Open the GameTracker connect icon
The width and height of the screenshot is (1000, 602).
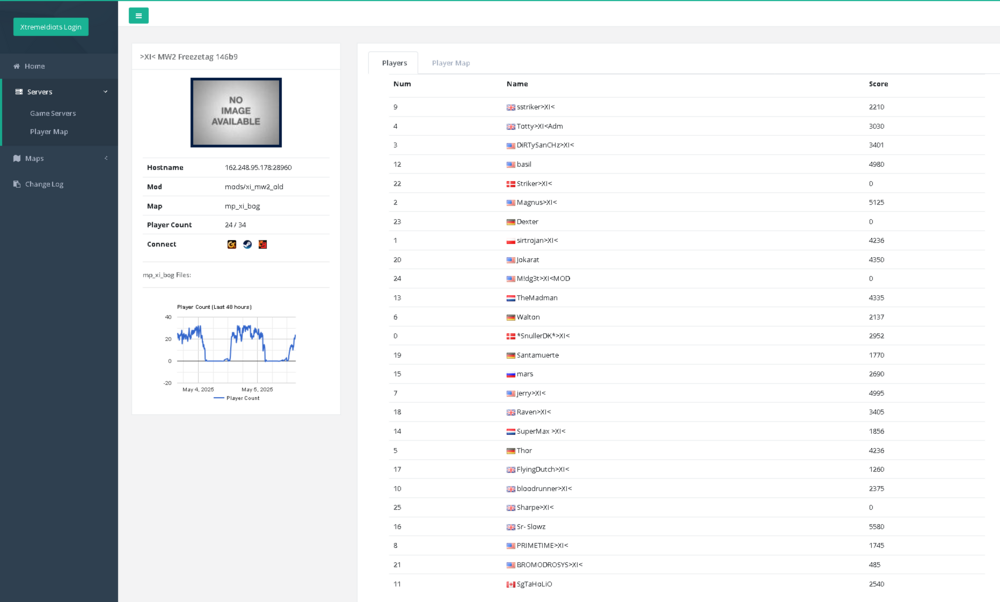pyautogui.click(x=231, y=244)
